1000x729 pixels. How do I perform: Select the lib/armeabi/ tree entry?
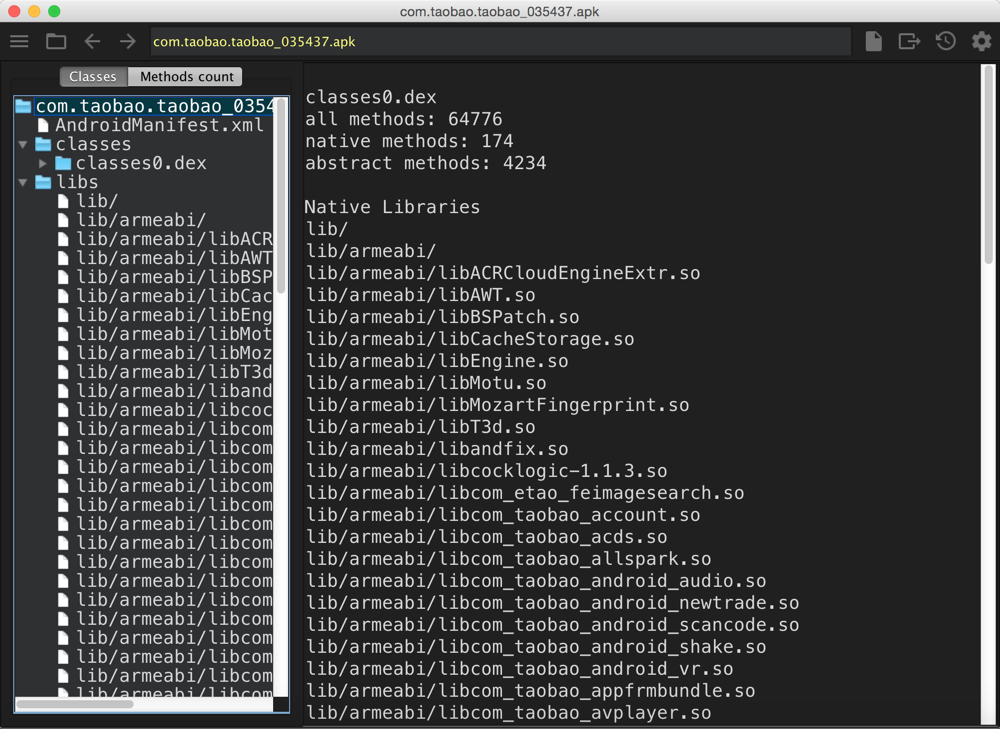point(140,220)
